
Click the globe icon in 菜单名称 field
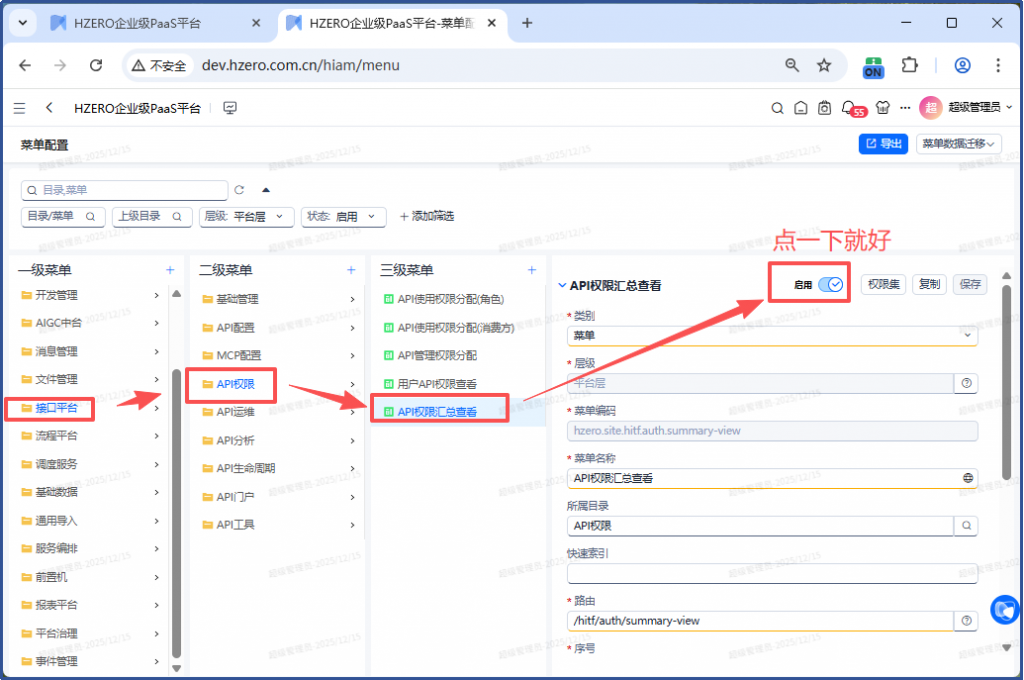(967, 478)
